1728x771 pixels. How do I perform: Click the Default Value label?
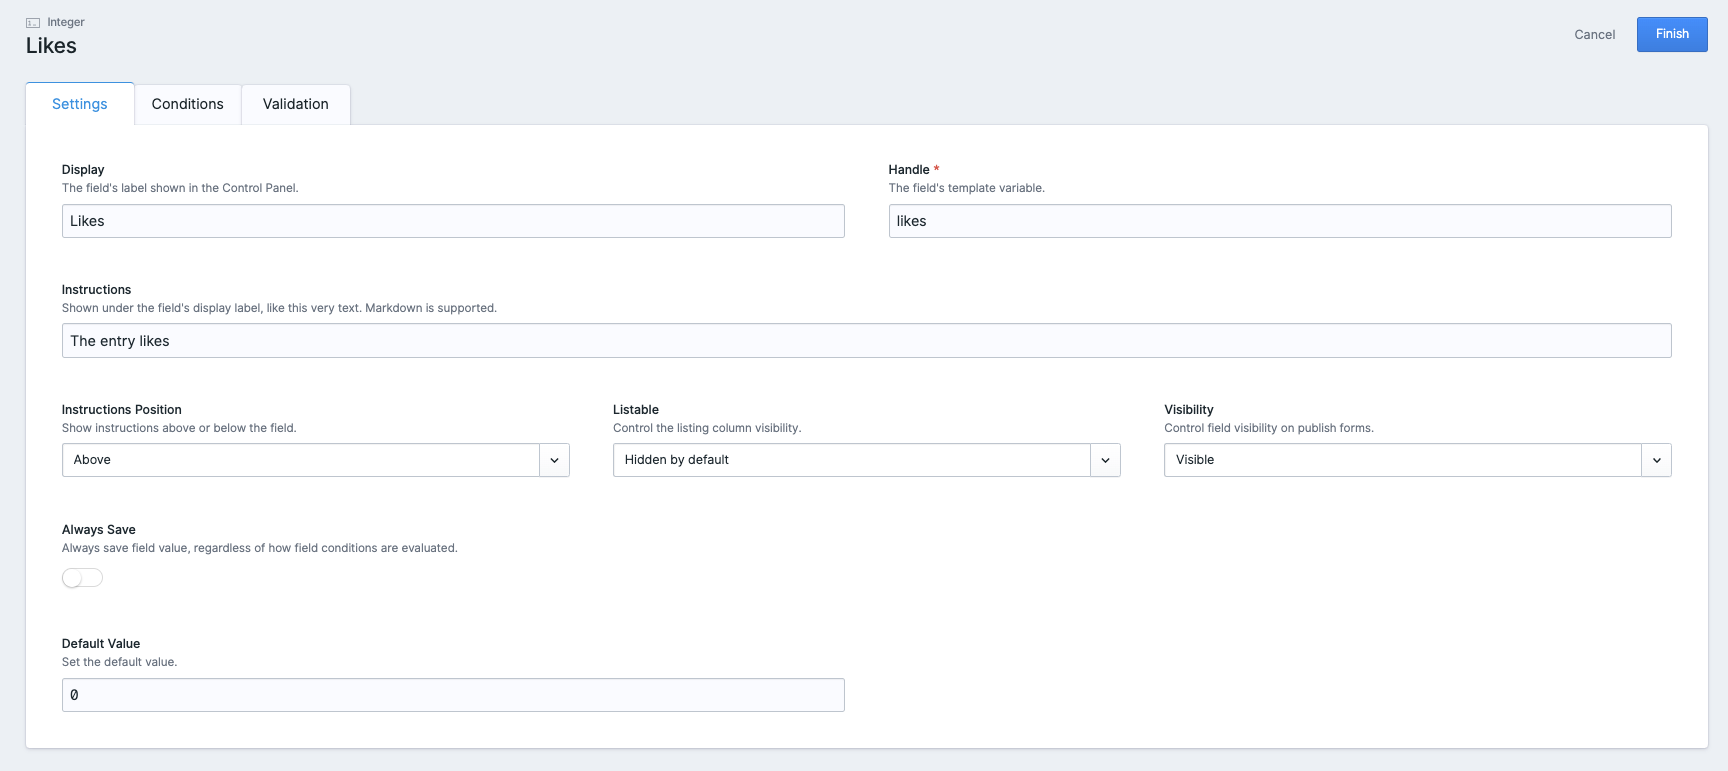tap(101, 644)
